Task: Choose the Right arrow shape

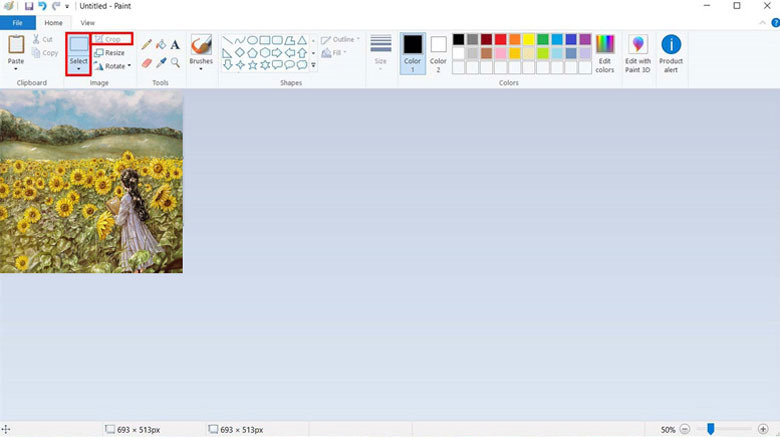Action: click(277, 53)
